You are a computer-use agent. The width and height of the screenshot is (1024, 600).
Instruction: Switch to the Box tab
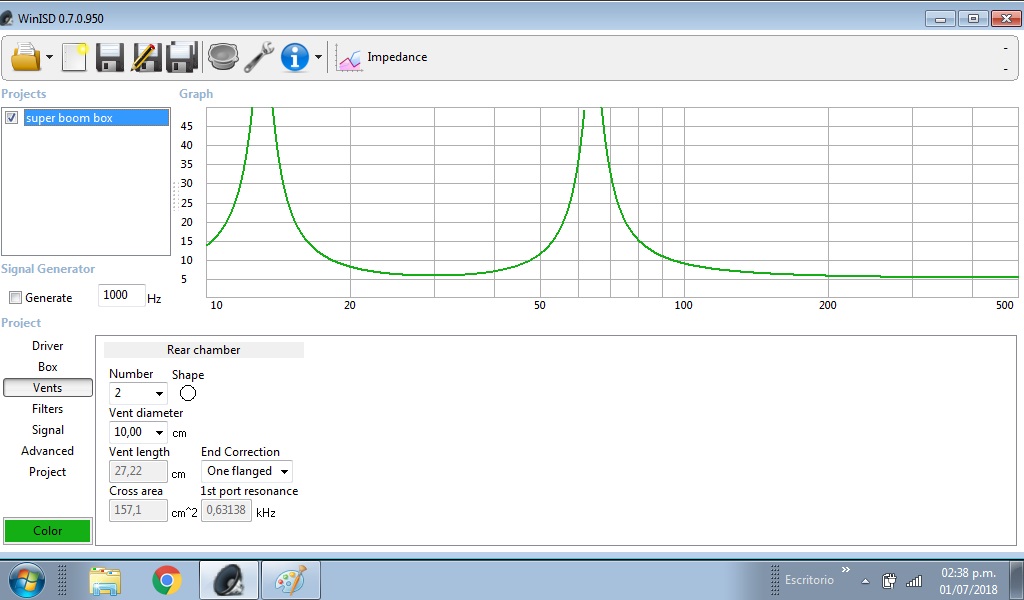click(x=48, y=367)
